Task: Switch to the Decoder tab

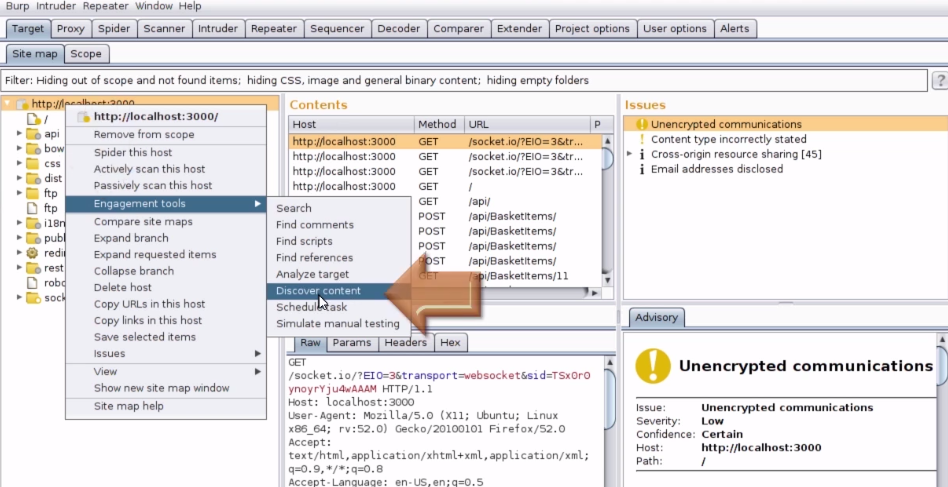Action: point(398,28)
